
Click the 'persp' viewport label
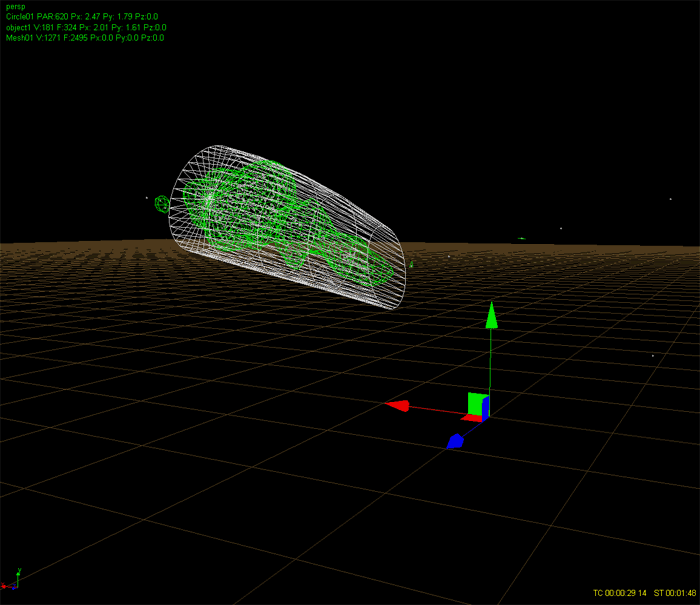16,7
